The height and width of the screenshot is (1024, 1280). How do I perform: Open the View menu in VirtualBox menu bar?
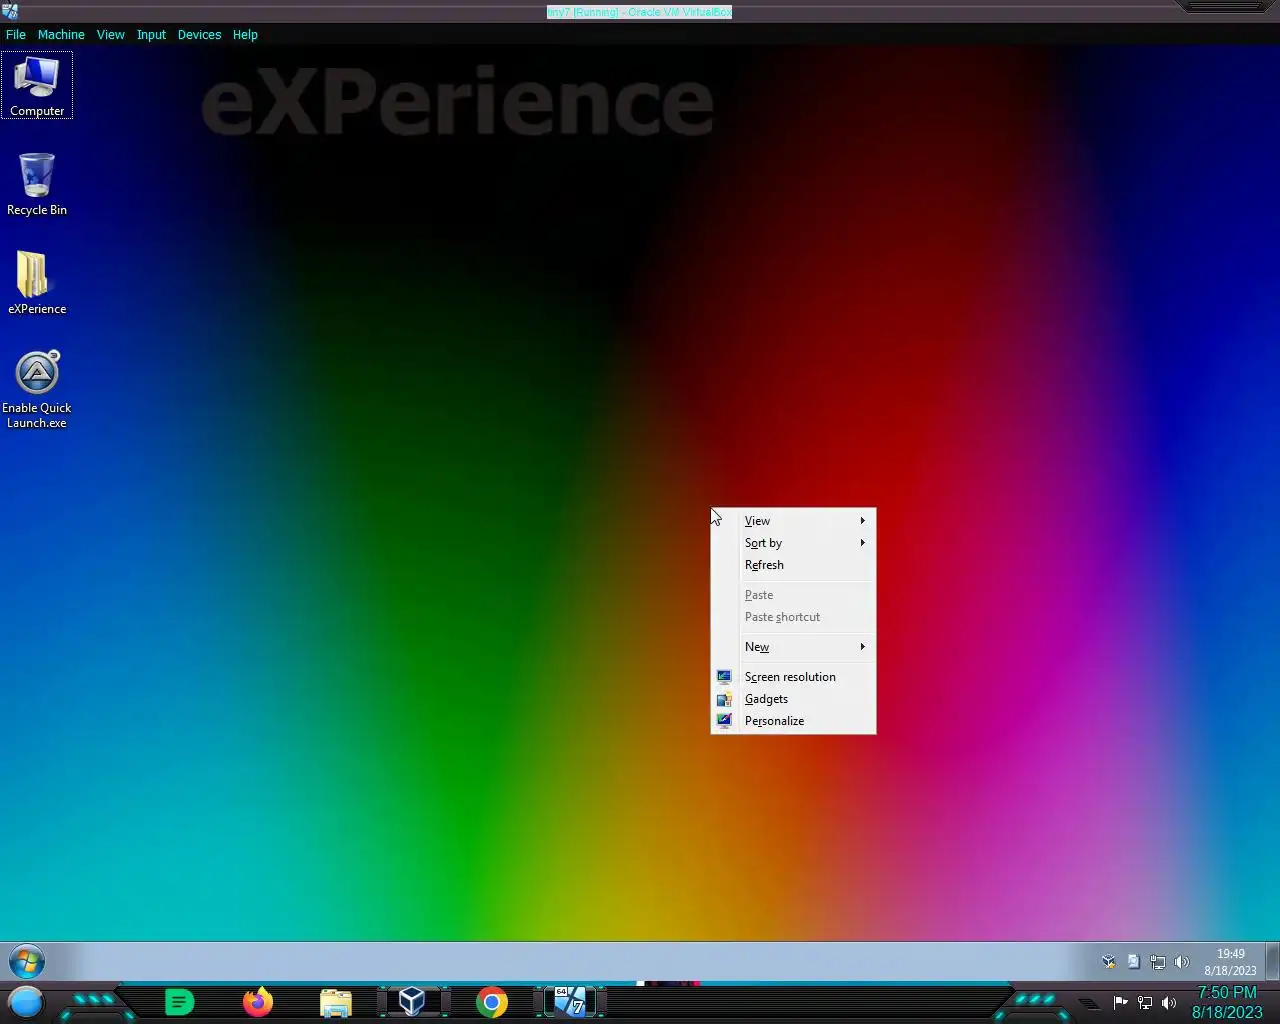(x=110, y=34)
